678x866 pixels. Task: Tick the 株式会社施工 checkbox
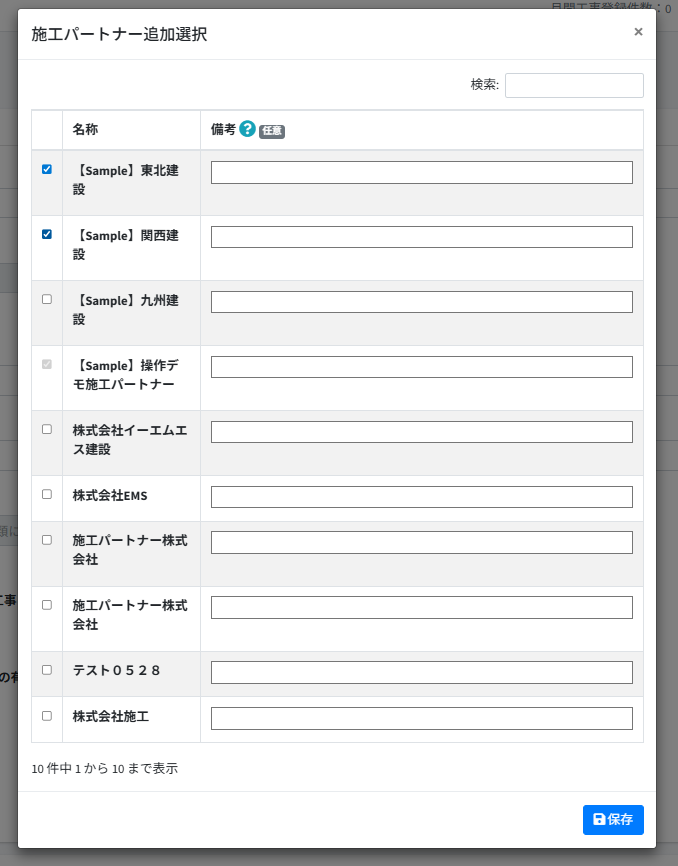47,716
